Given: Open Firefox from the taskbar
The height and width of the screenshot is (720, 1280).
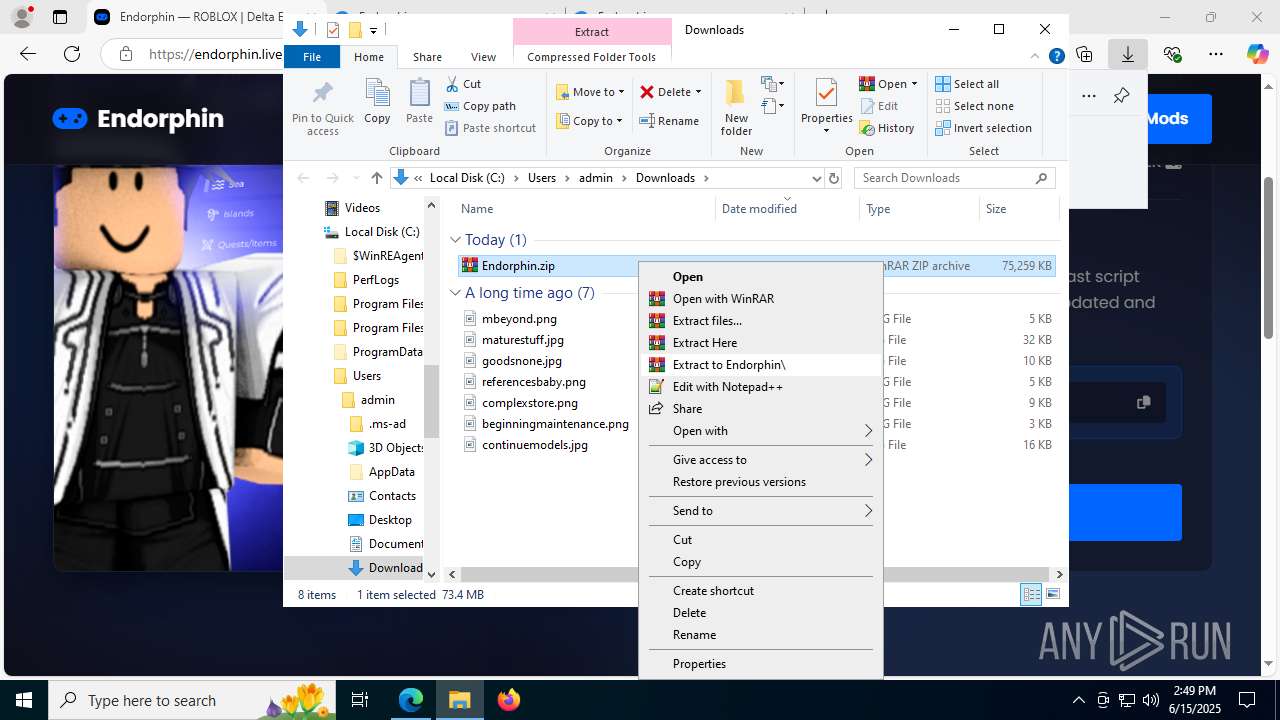Looking at the screenshot, I should 509,700.
